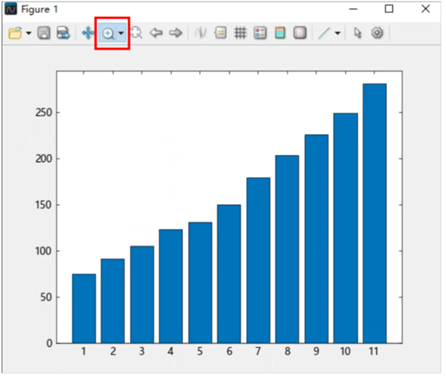The image size is (446, 376).
Task: Click the bar above x-axis label 1
Action: coord(84,309)
